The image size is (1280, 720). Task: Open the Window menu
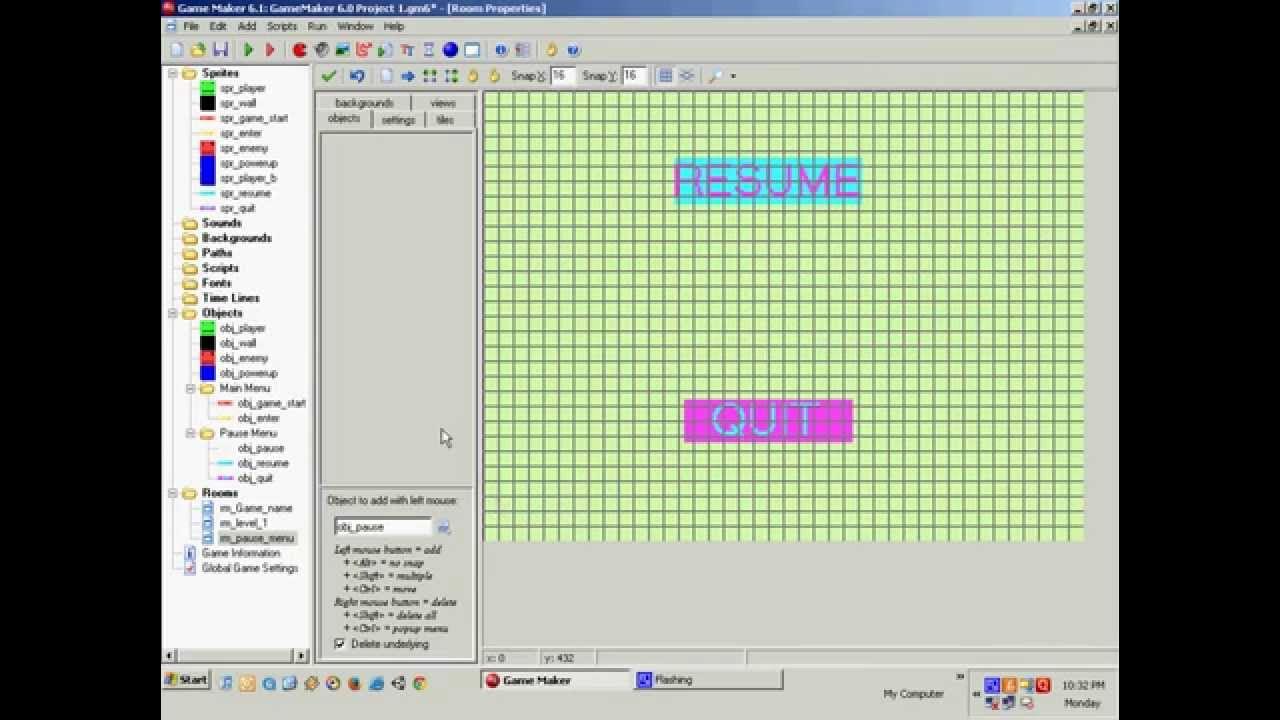click(x=355, y=26)
